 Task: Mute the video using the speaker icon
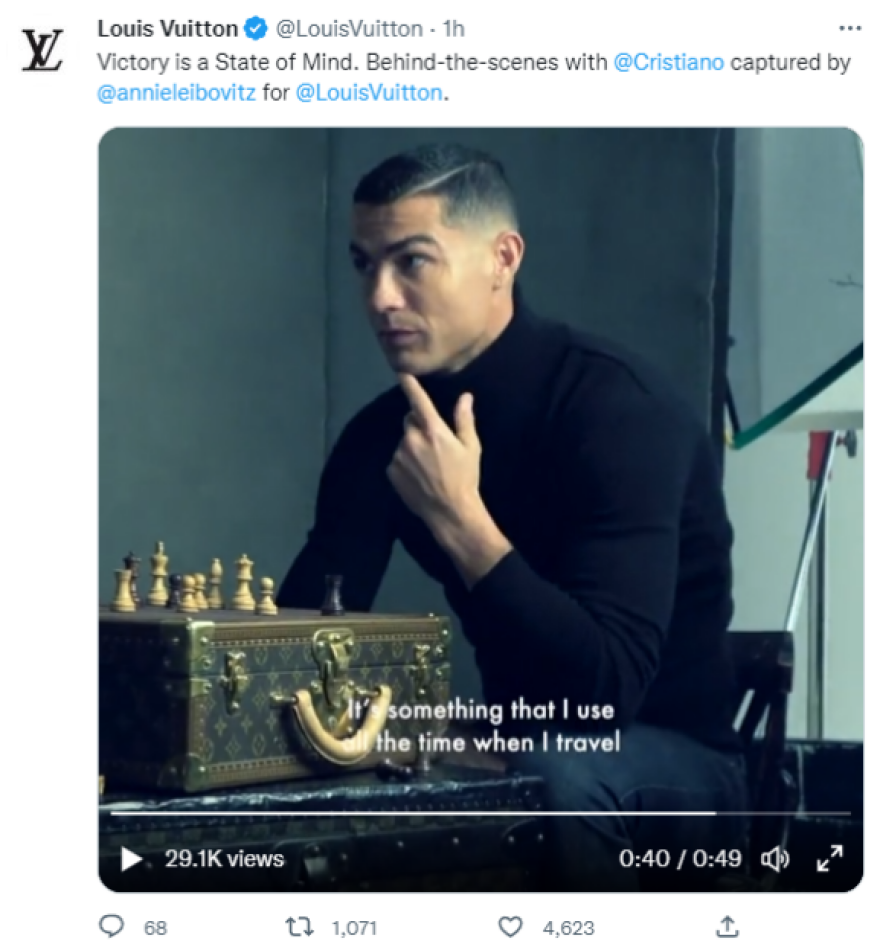[775, 858]
